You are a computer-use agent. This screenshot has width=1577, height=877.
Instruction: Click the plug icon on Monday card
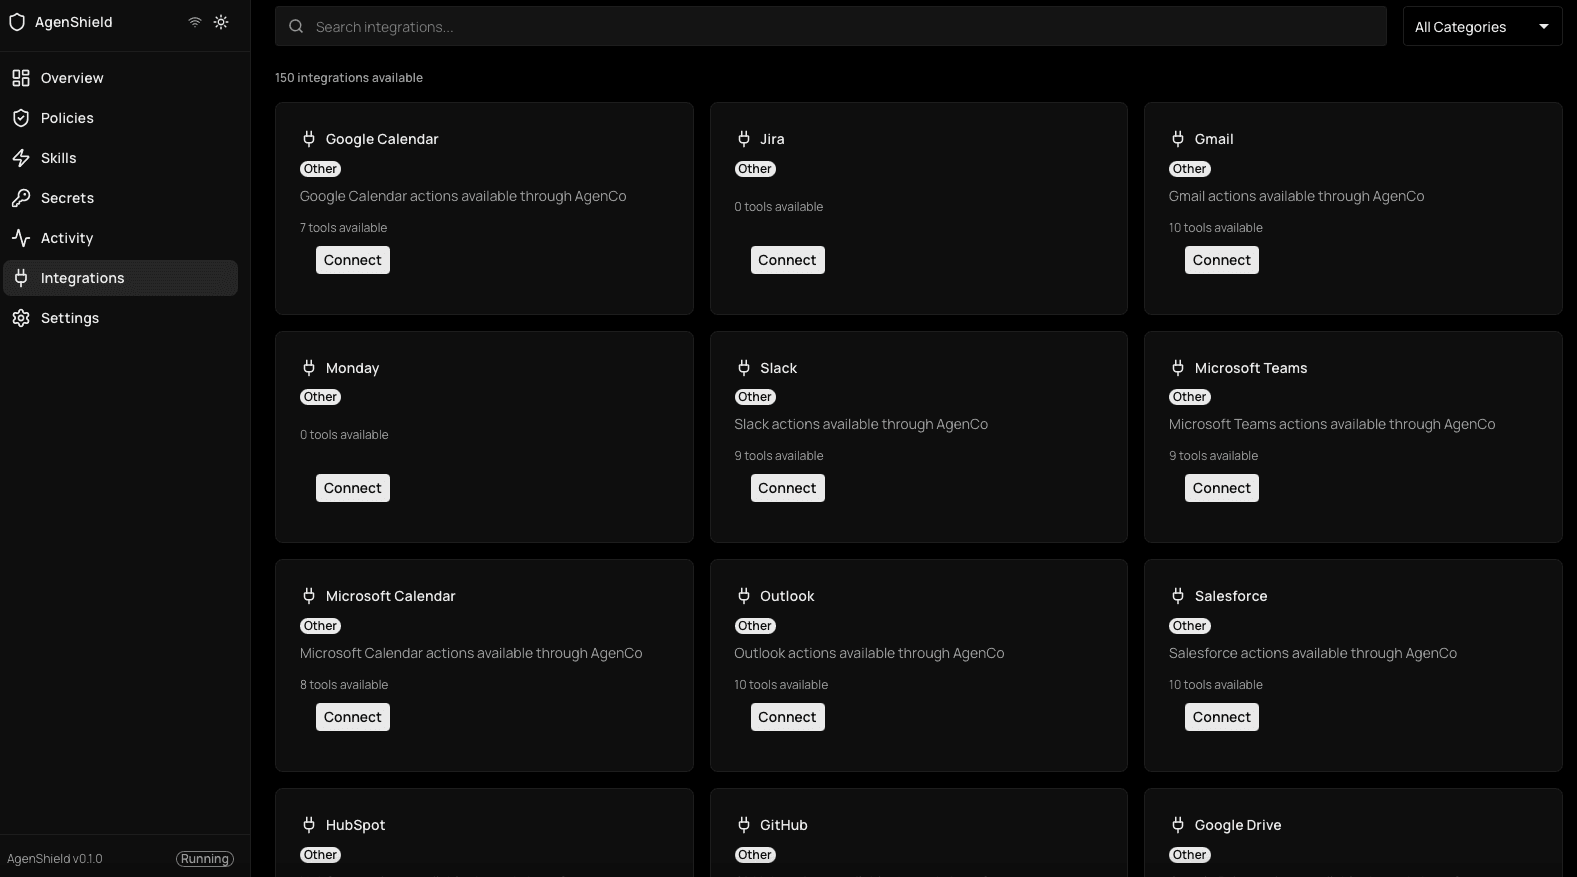309,368
